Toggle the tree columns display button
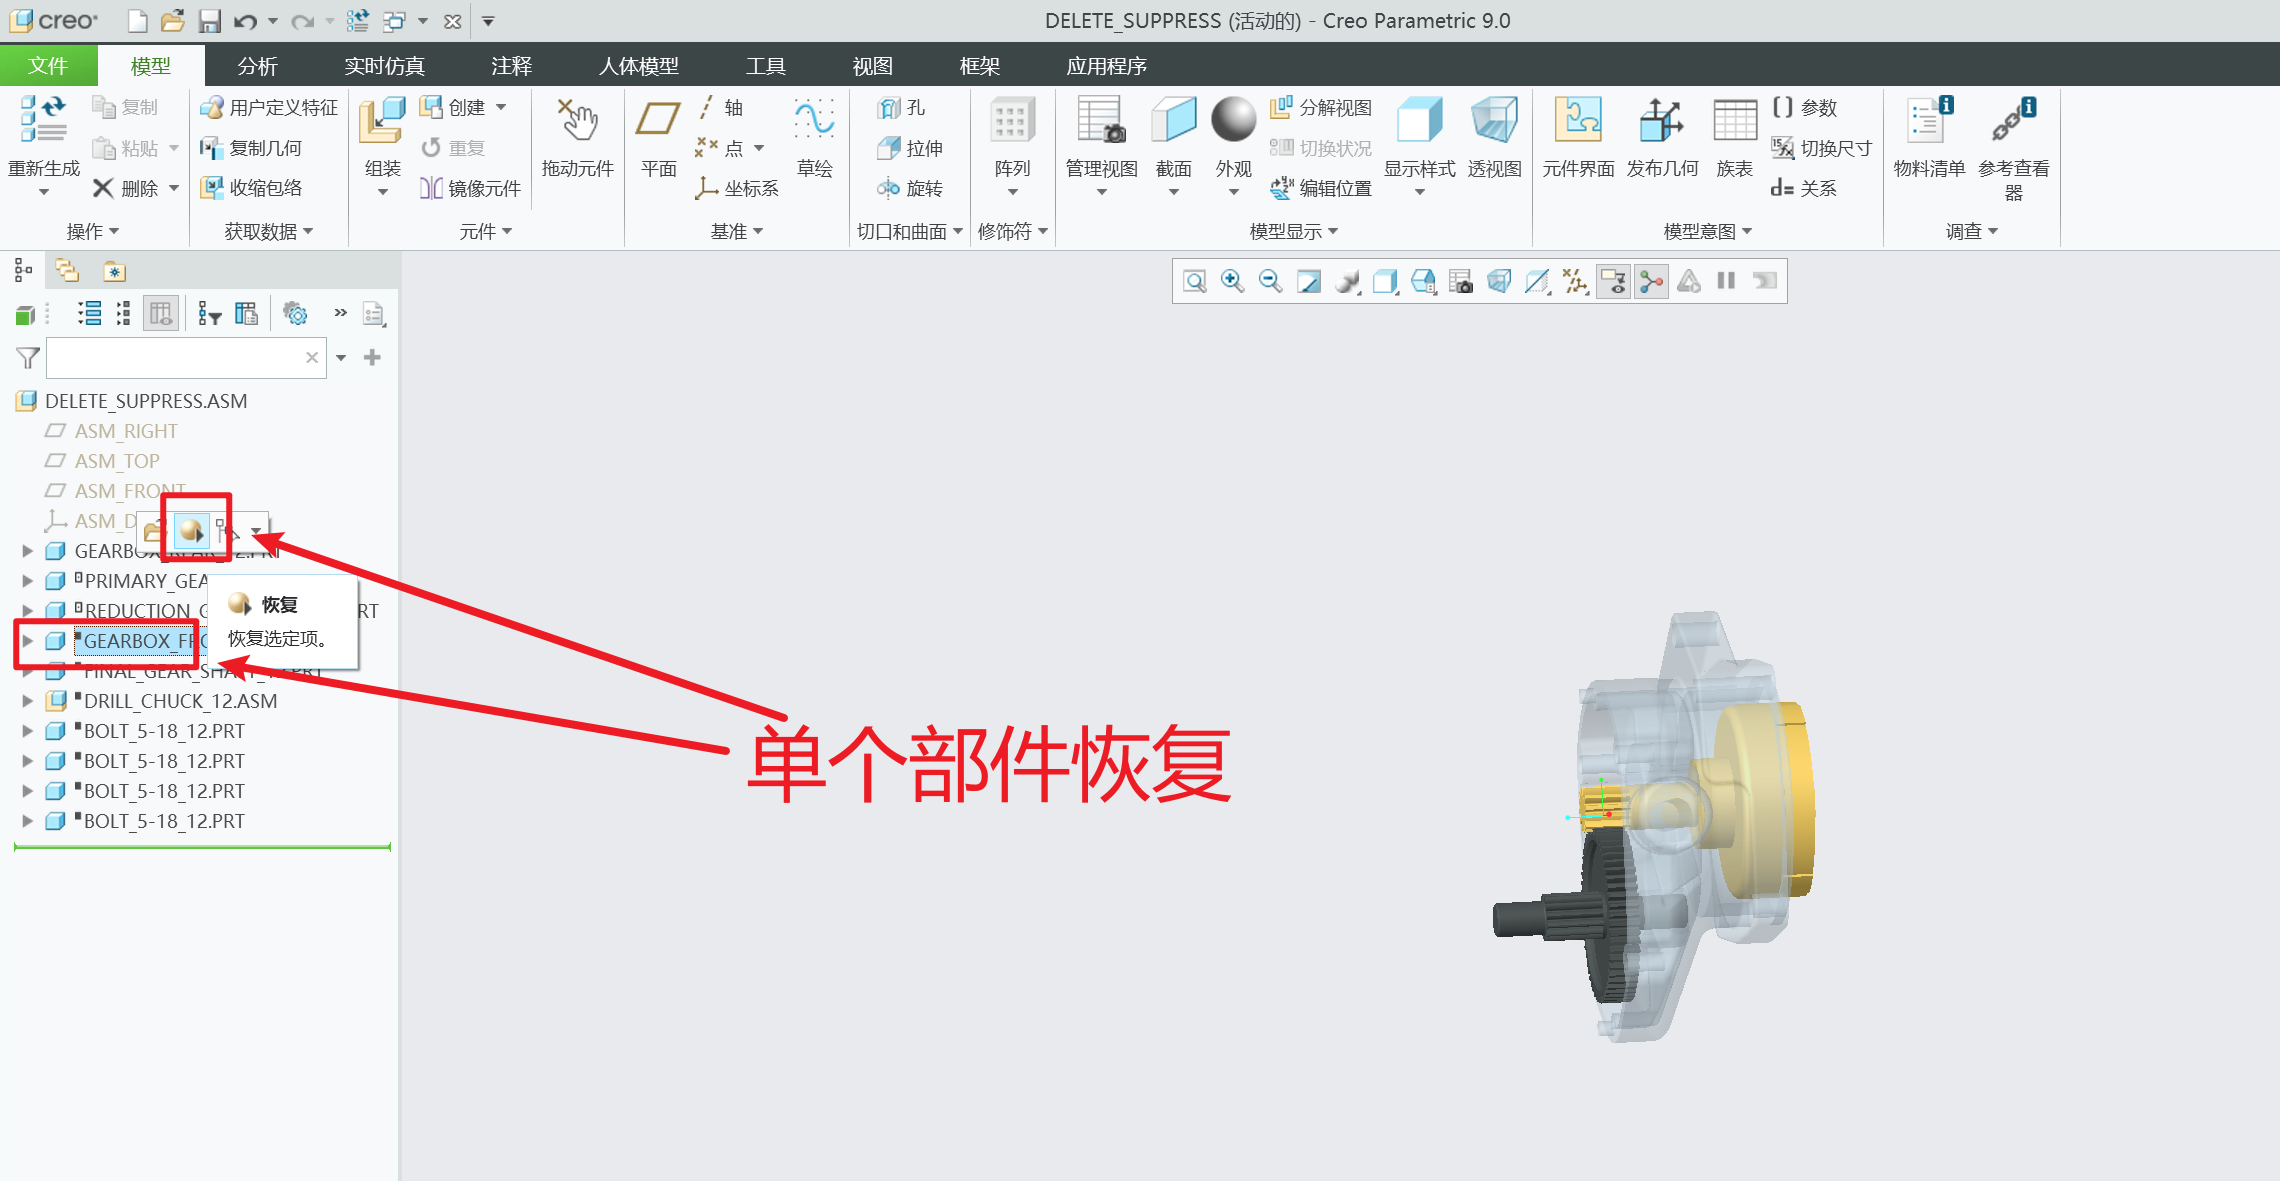The width and height of the screenshot is (2280, 1181). 160,314
